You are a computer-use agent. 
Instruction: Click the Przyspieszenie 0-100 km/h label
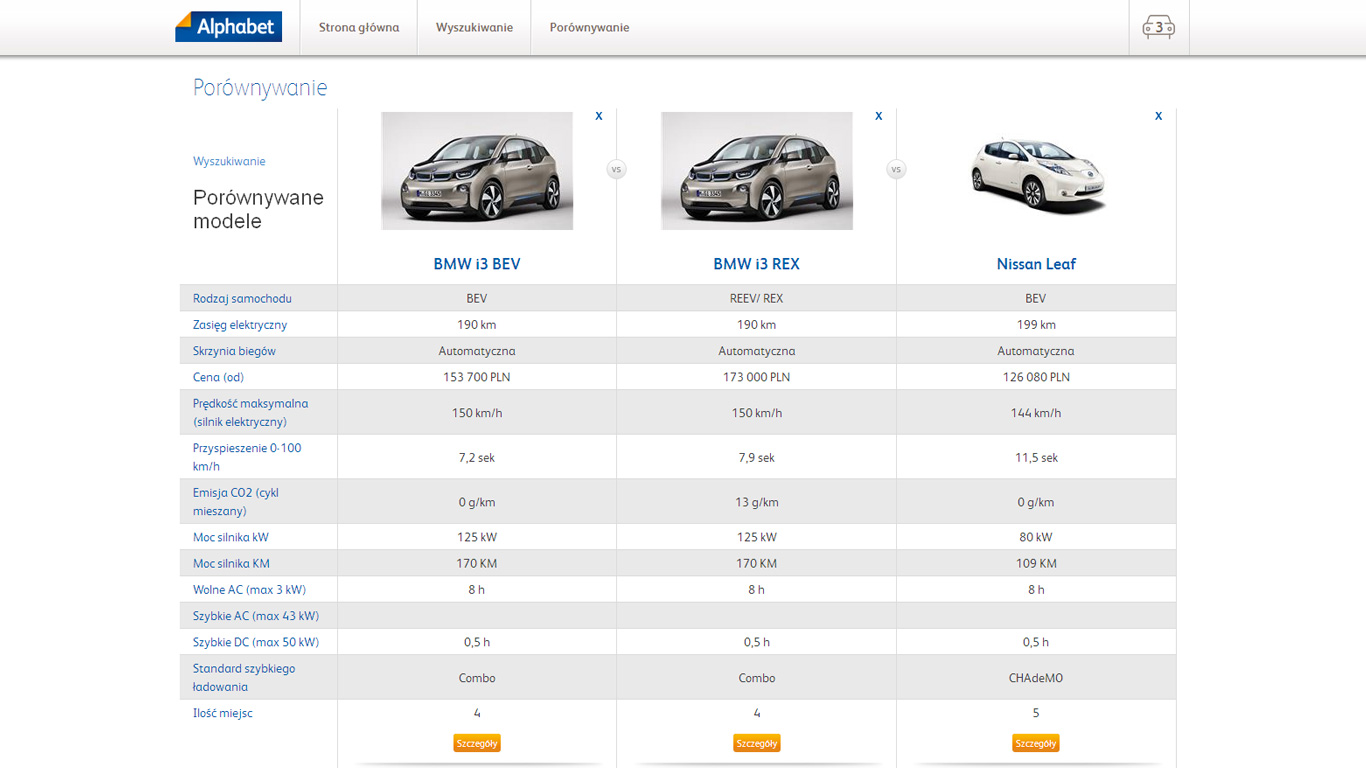point(247,457)
